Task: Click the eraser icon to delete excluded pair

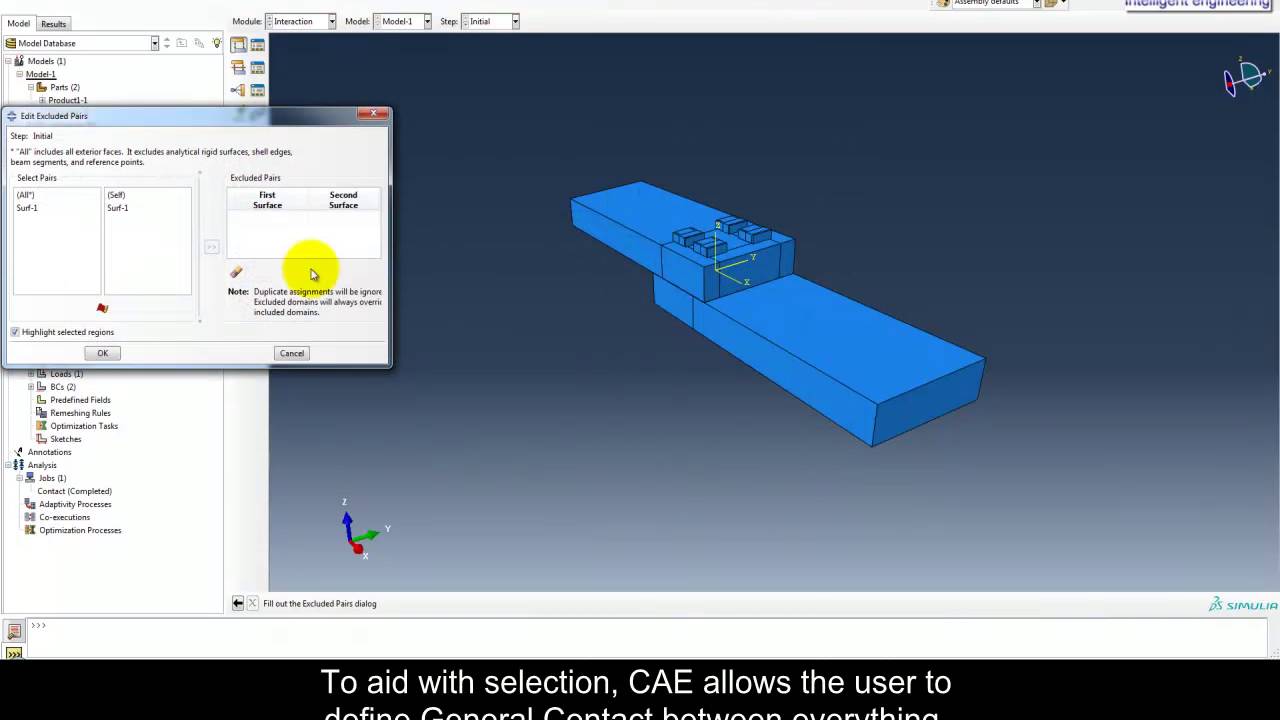Action: click(236, 272)
